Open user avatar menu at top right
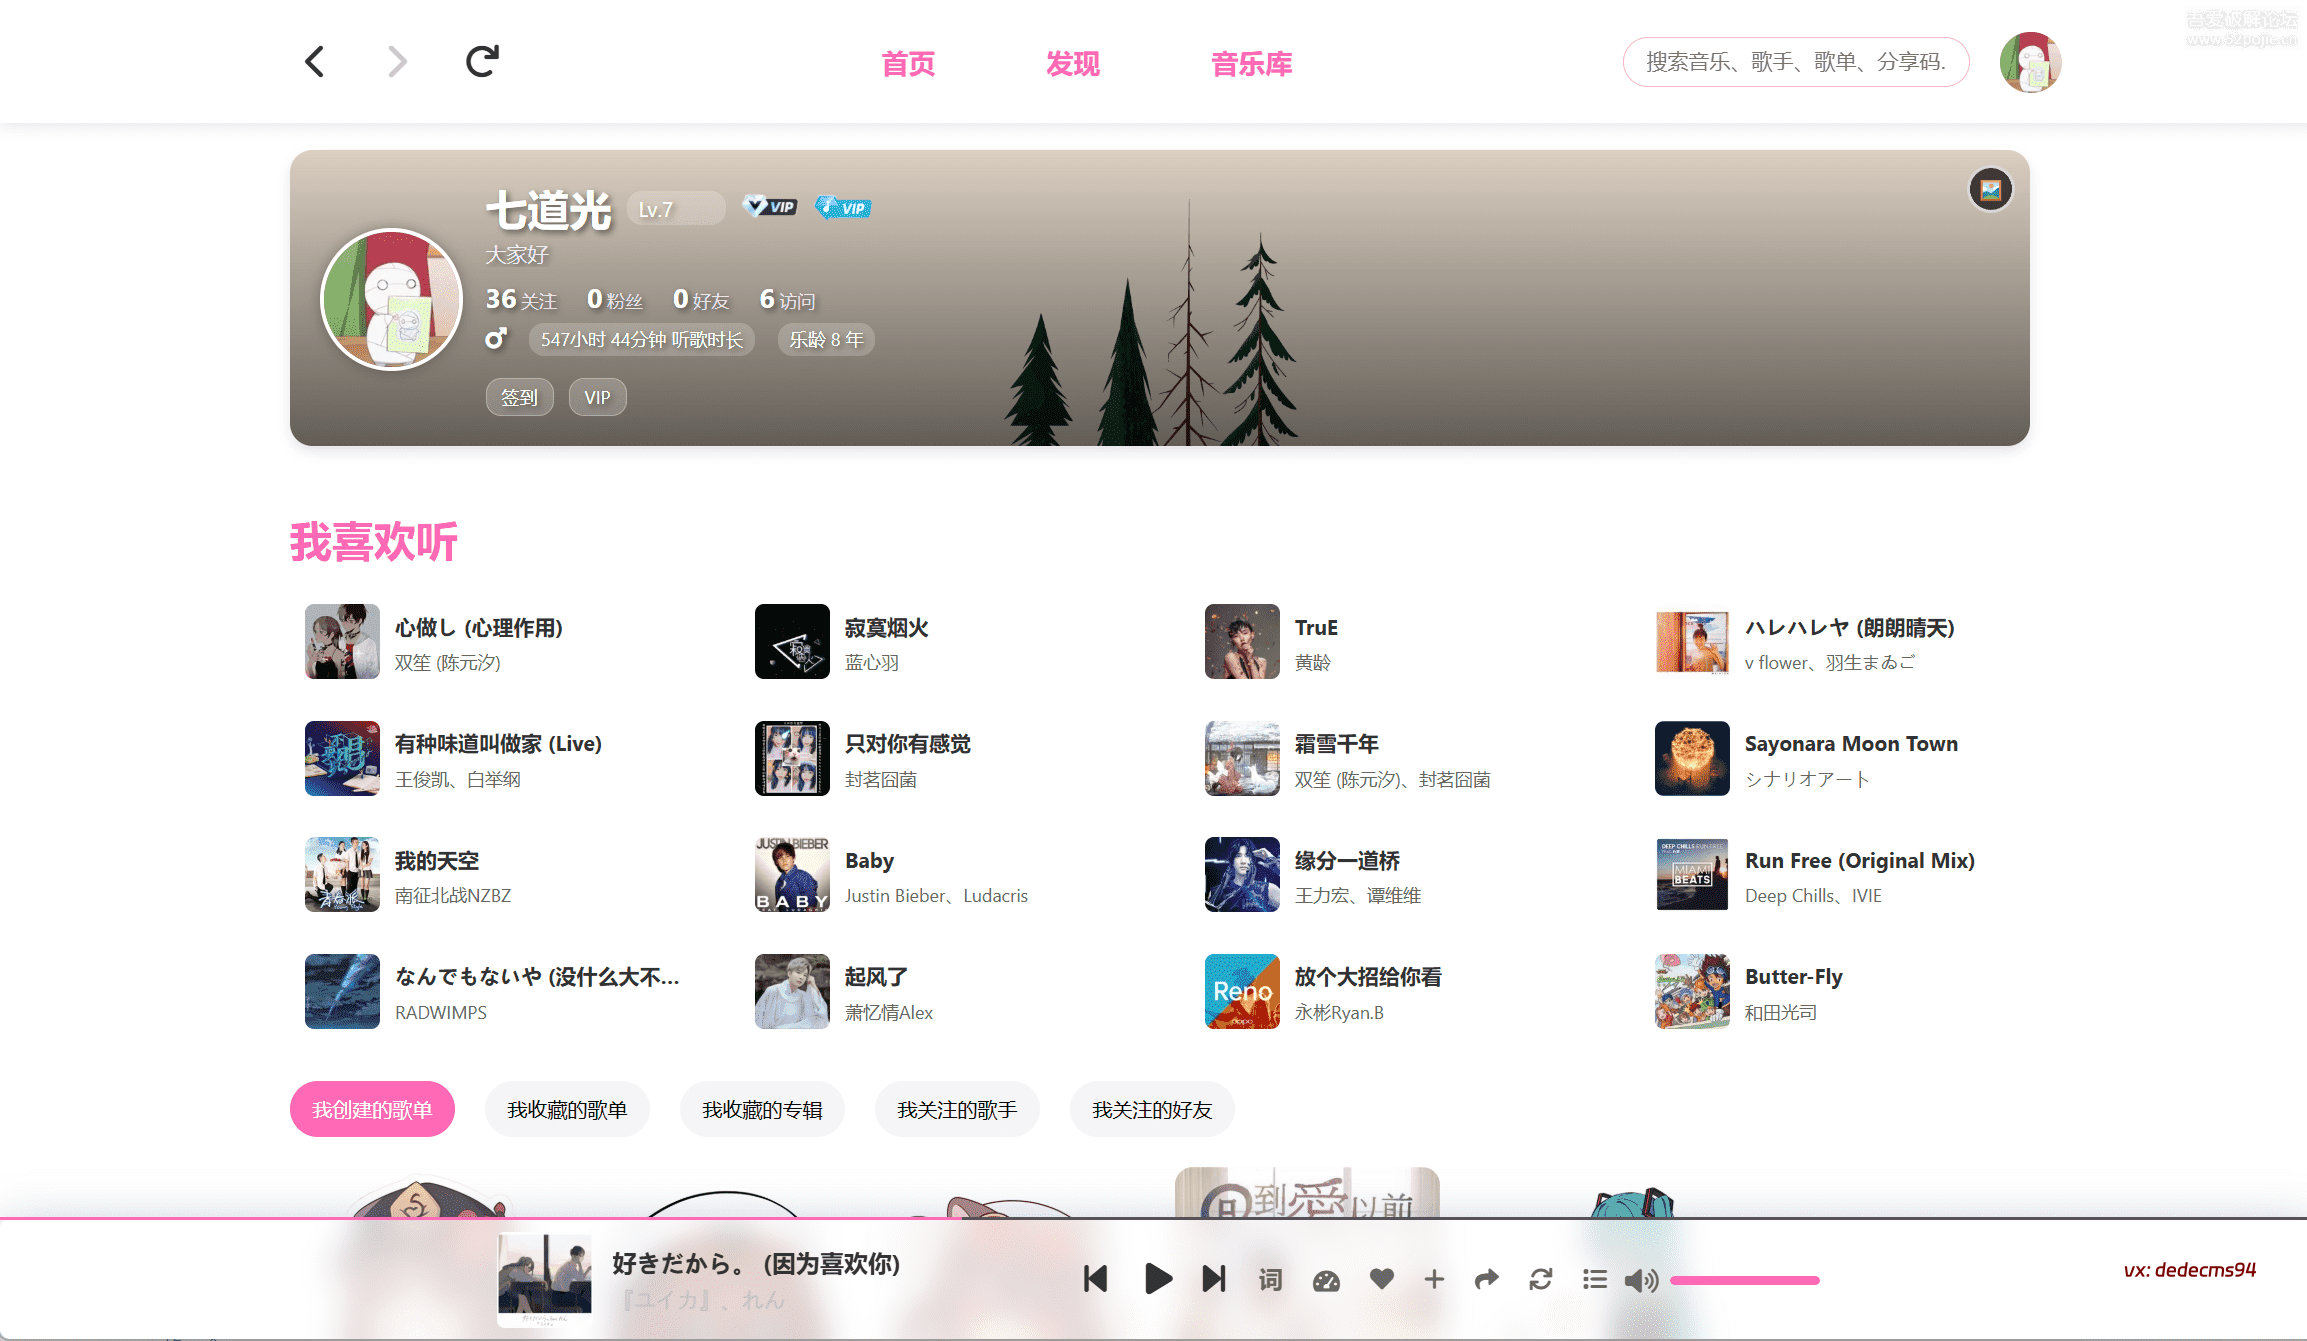Image resolution: width=2307 pixels, height=1341 pixels. pyautogui.click(x=2030, y=62)
